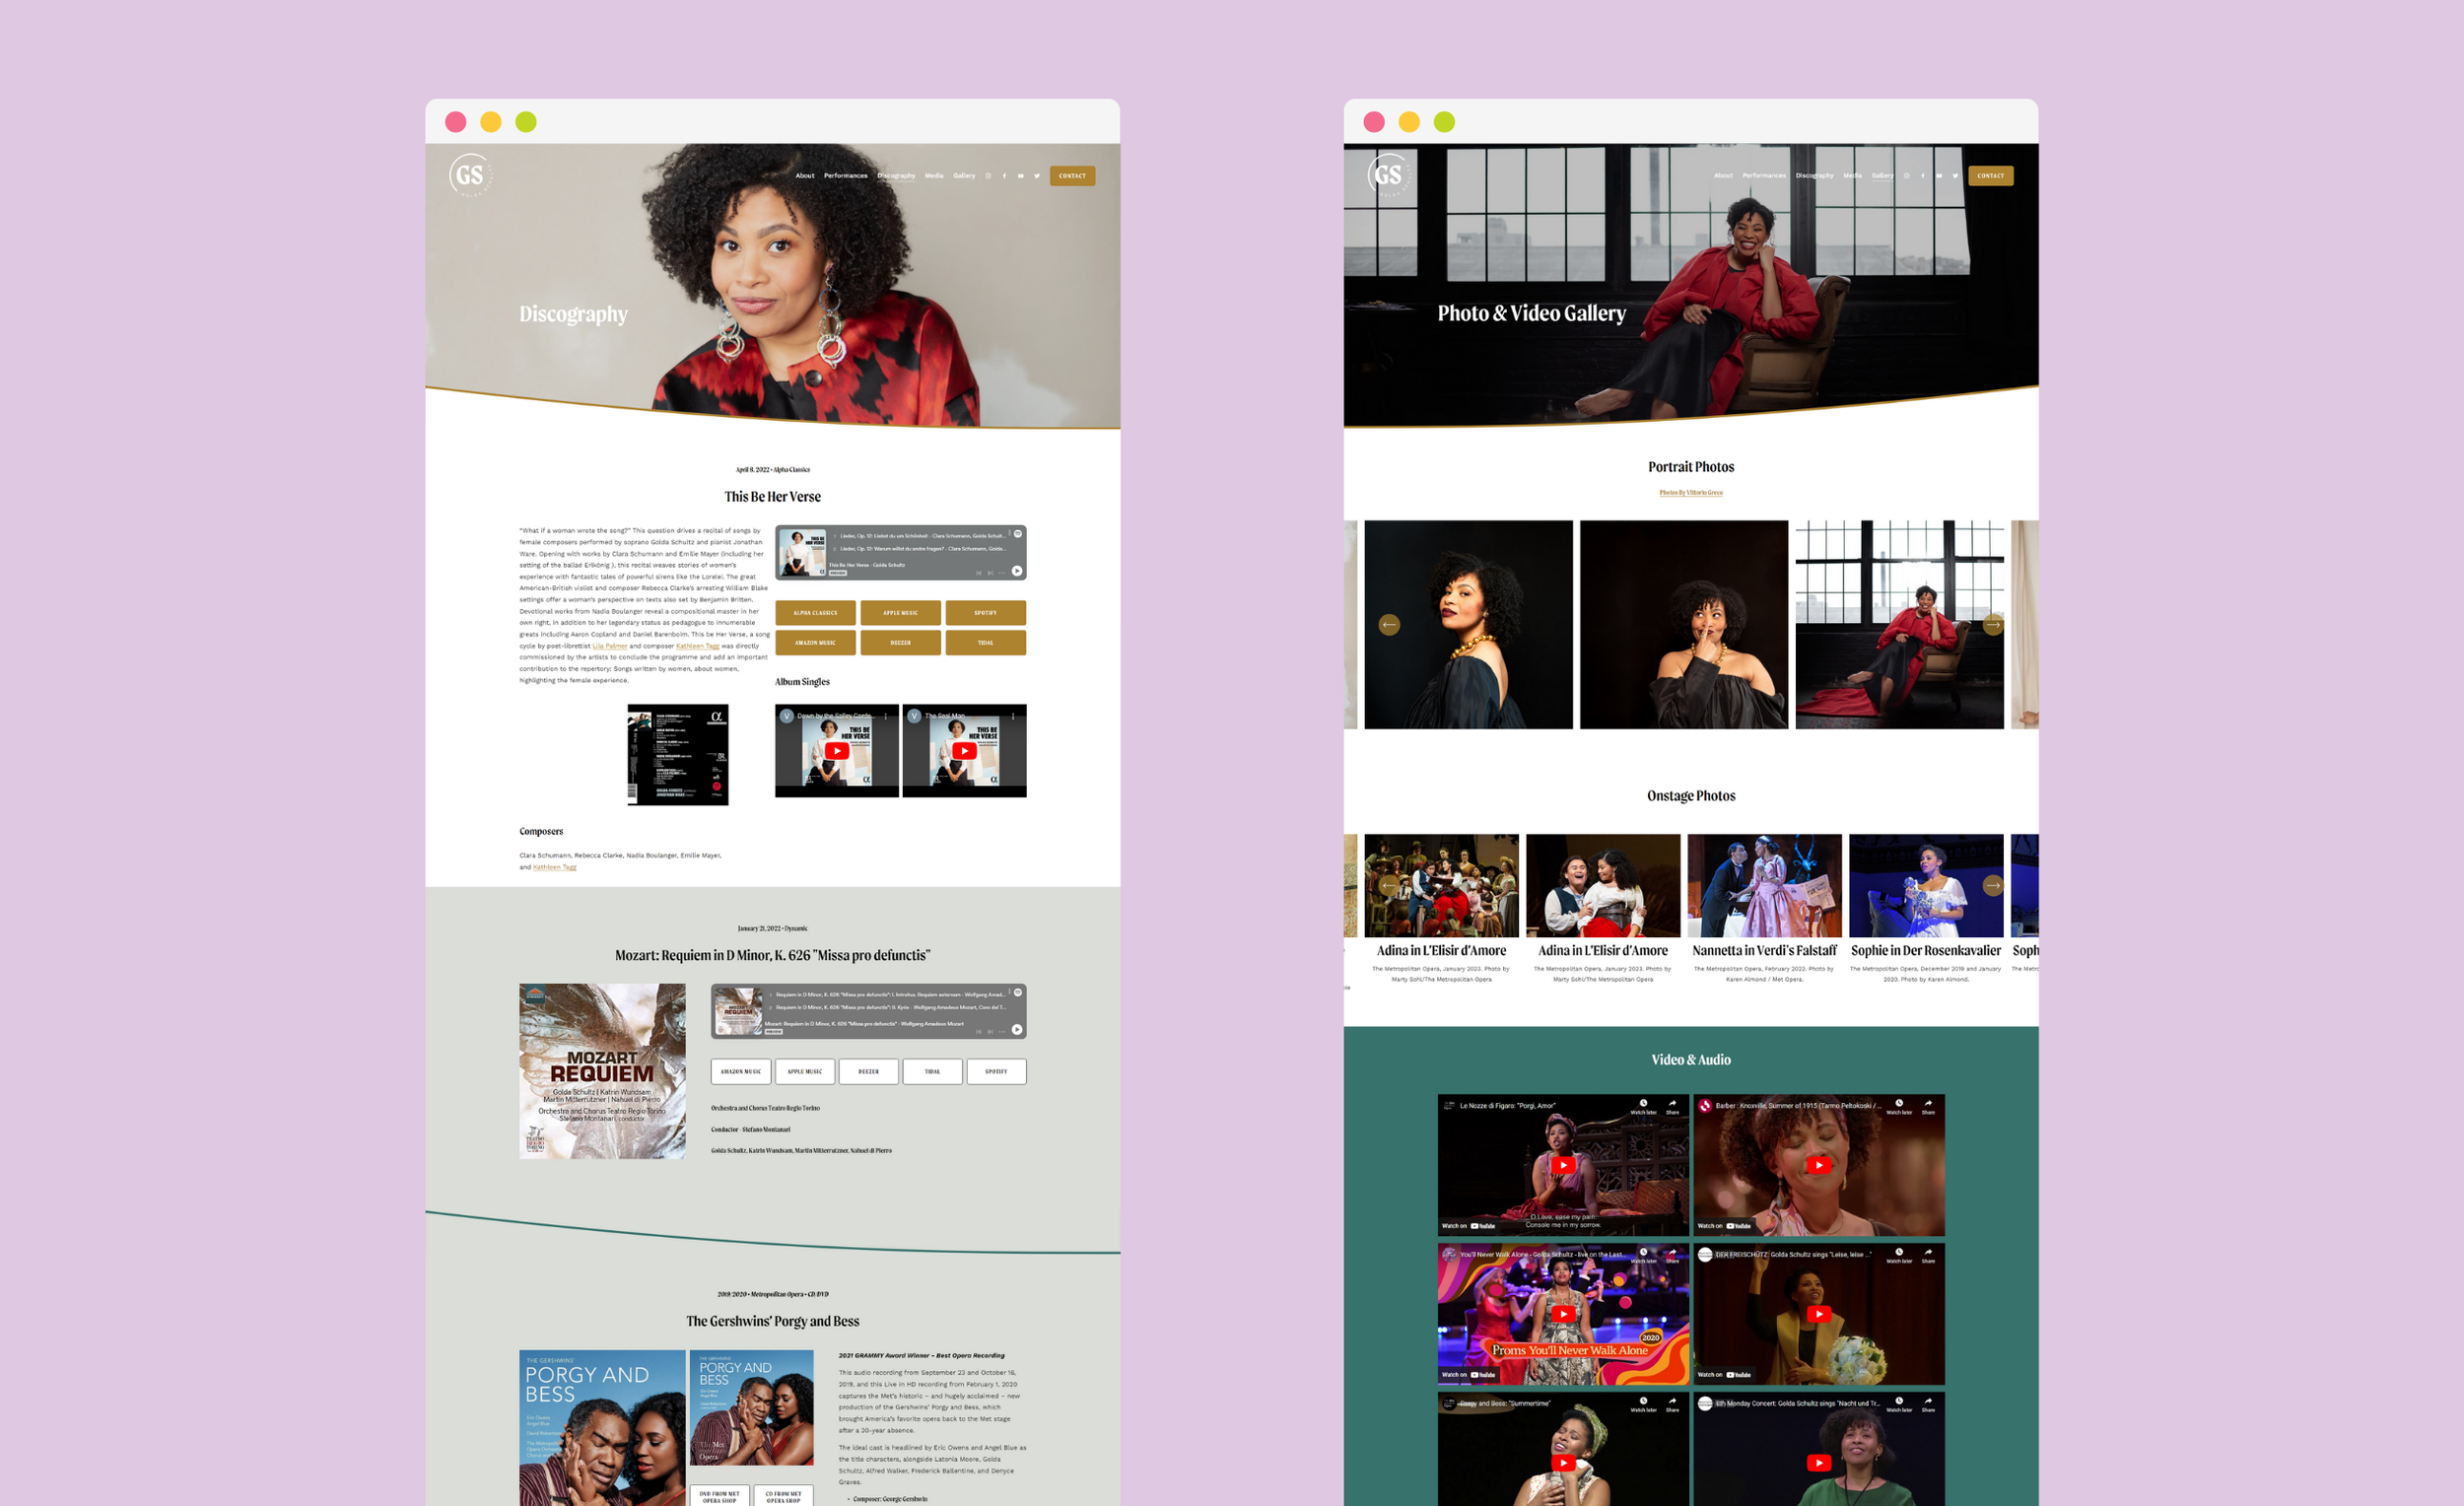
Task: Open Media menu item on Discography page
Action: 933,176
